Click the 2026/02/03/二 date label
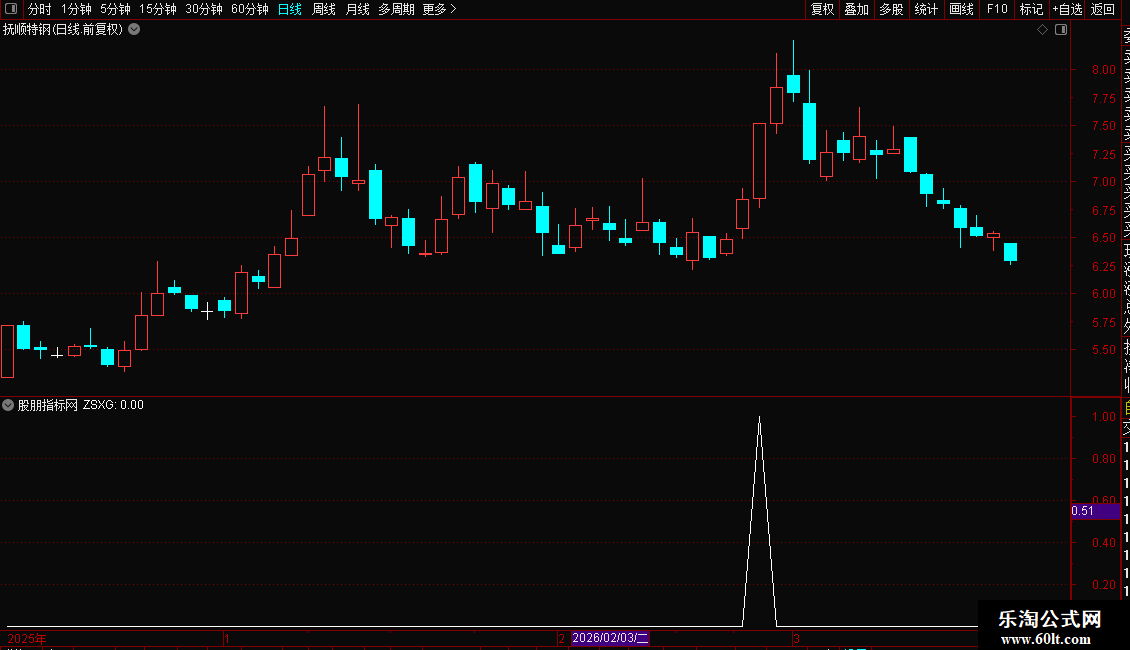1130x650 pixels. click(610, 638)
